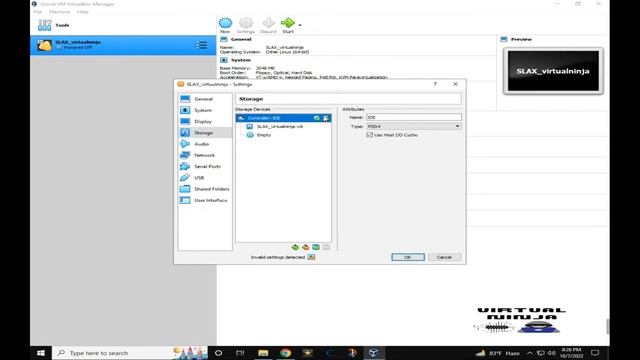Open the Shared Folders settings category
This screenshot has width=640, height=360.
coord(204,189)
